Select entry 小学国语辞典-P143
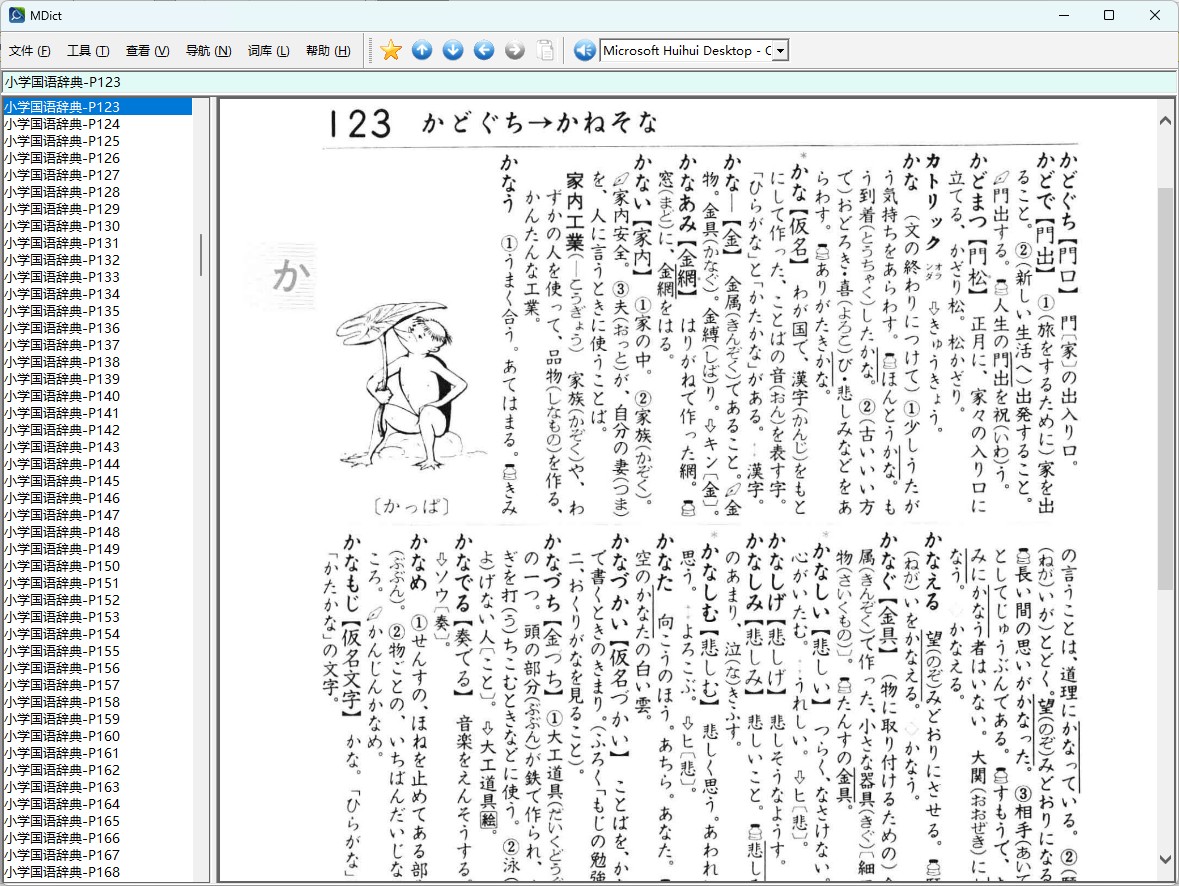The image size is (1179, 886). 97,447
